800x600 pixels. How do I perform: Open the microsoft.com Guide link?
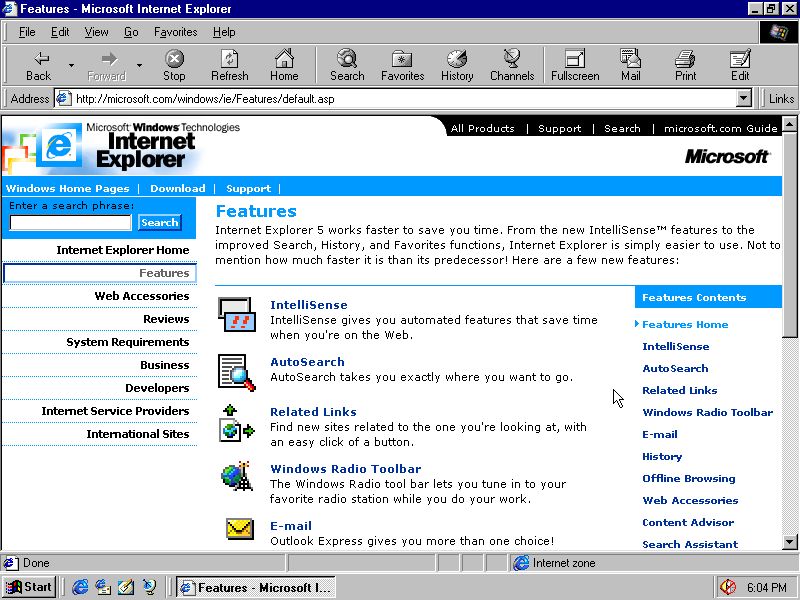click(720, 129)
